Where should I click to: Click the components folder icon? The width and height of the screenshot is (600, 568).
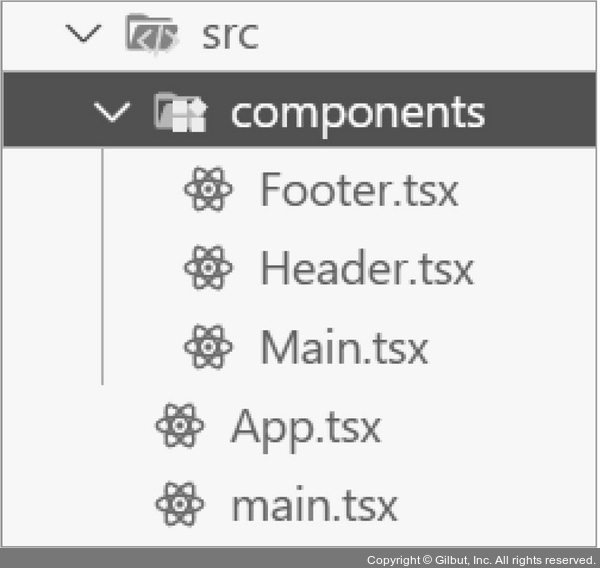point(180,112)
